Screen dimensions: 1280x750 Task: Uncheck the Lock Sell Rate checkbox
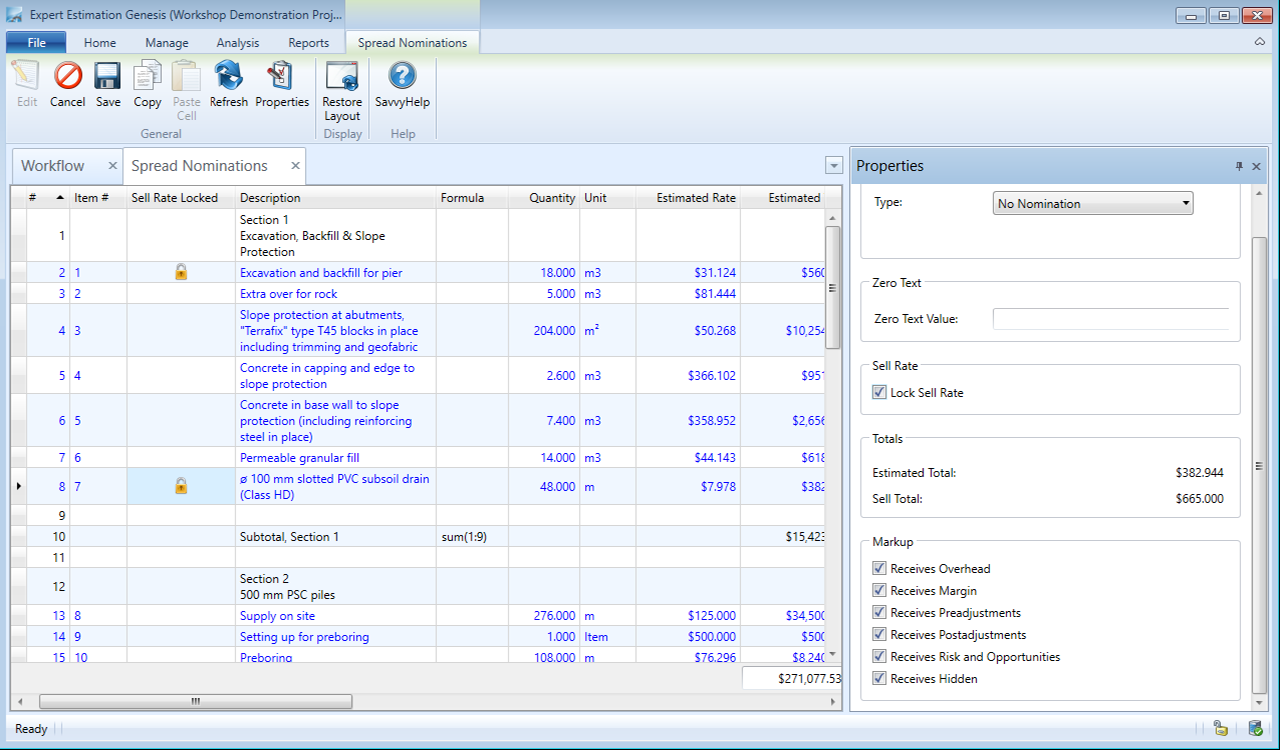pos(880,393)
